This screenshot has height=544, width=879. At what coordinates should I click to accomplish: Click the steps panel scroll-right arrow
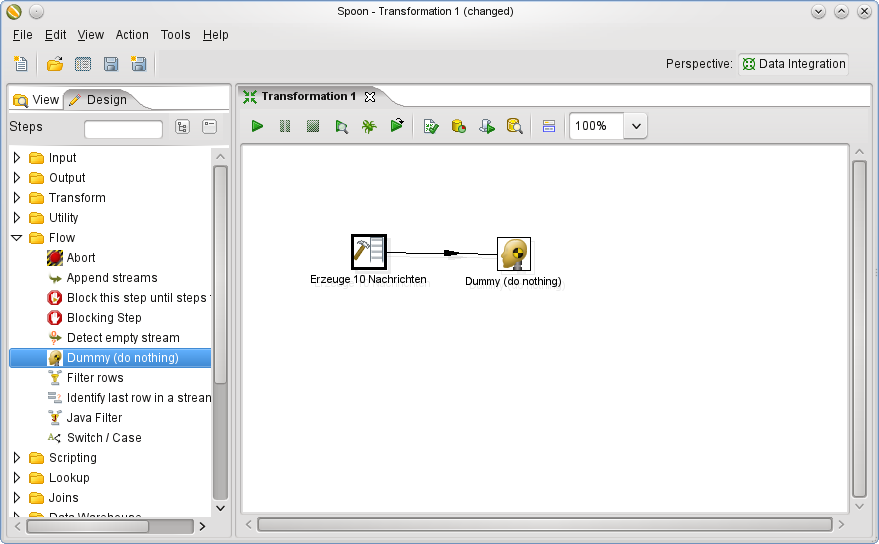pos(202,527)
